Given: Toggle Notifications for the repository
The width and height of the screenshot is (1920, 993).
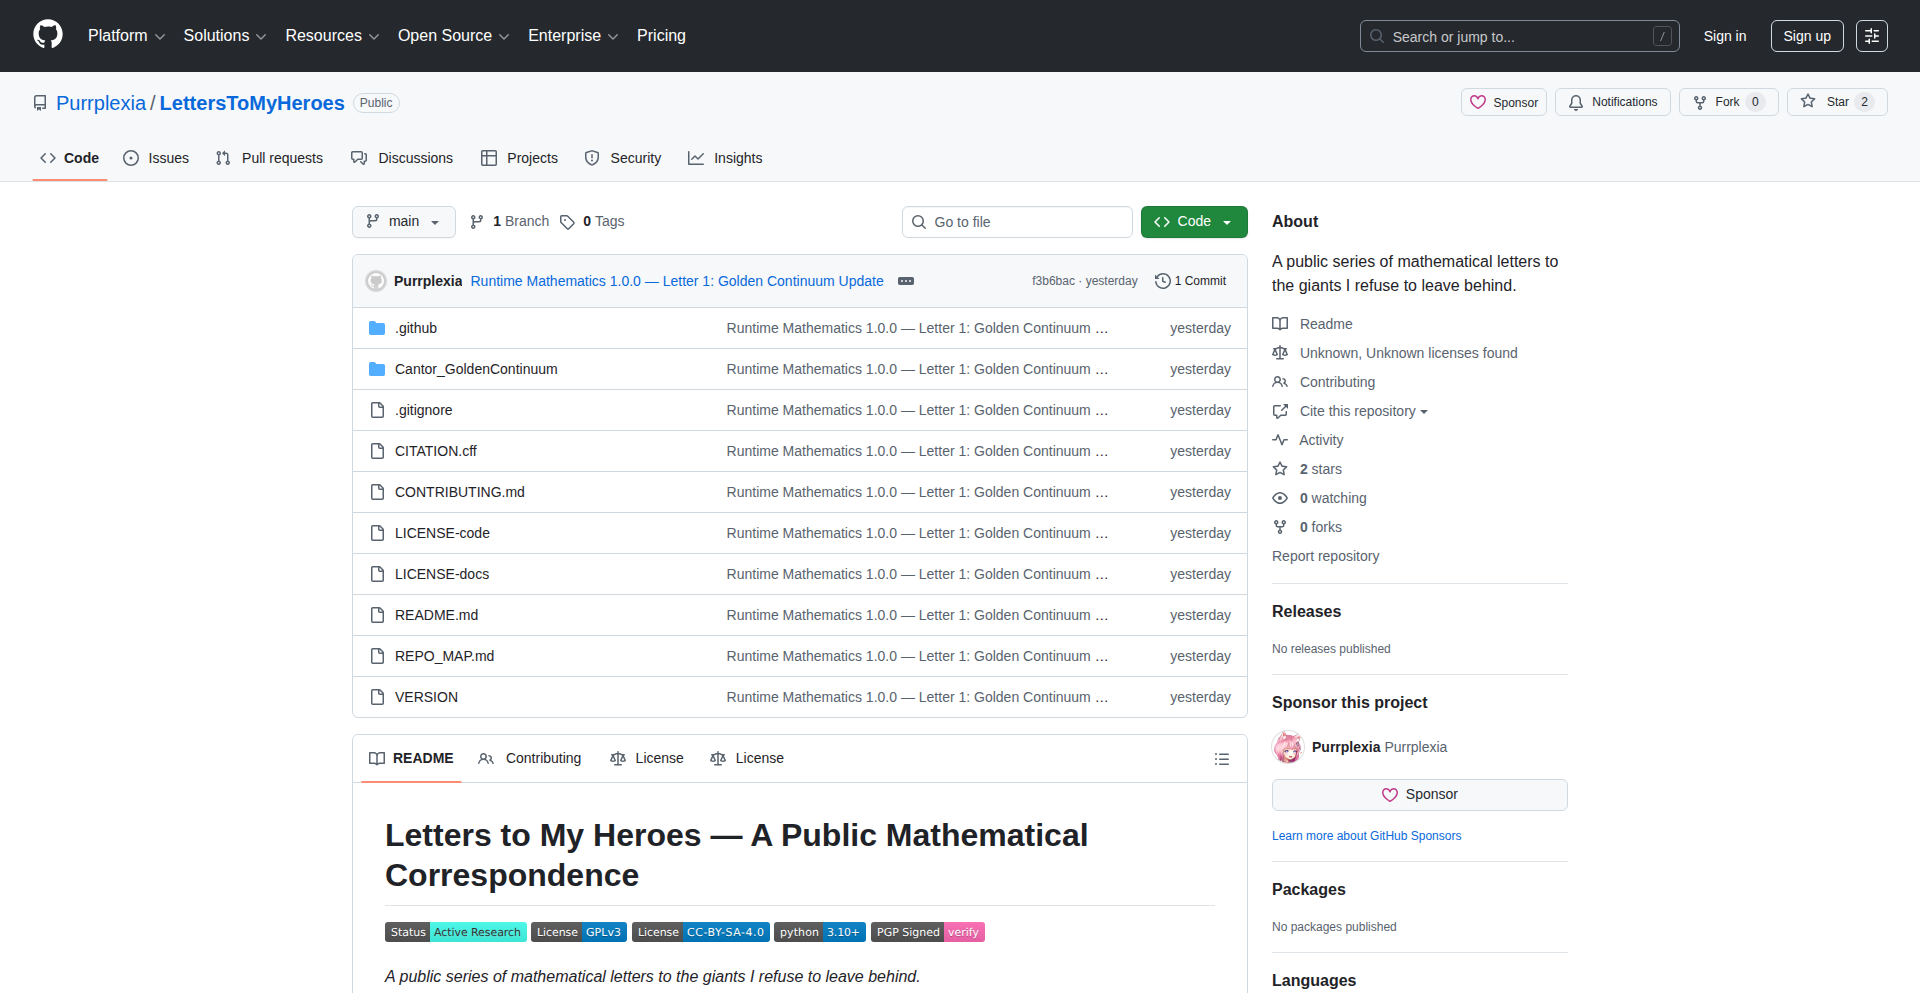Looking at the screenshot, I should (1612, 102).
